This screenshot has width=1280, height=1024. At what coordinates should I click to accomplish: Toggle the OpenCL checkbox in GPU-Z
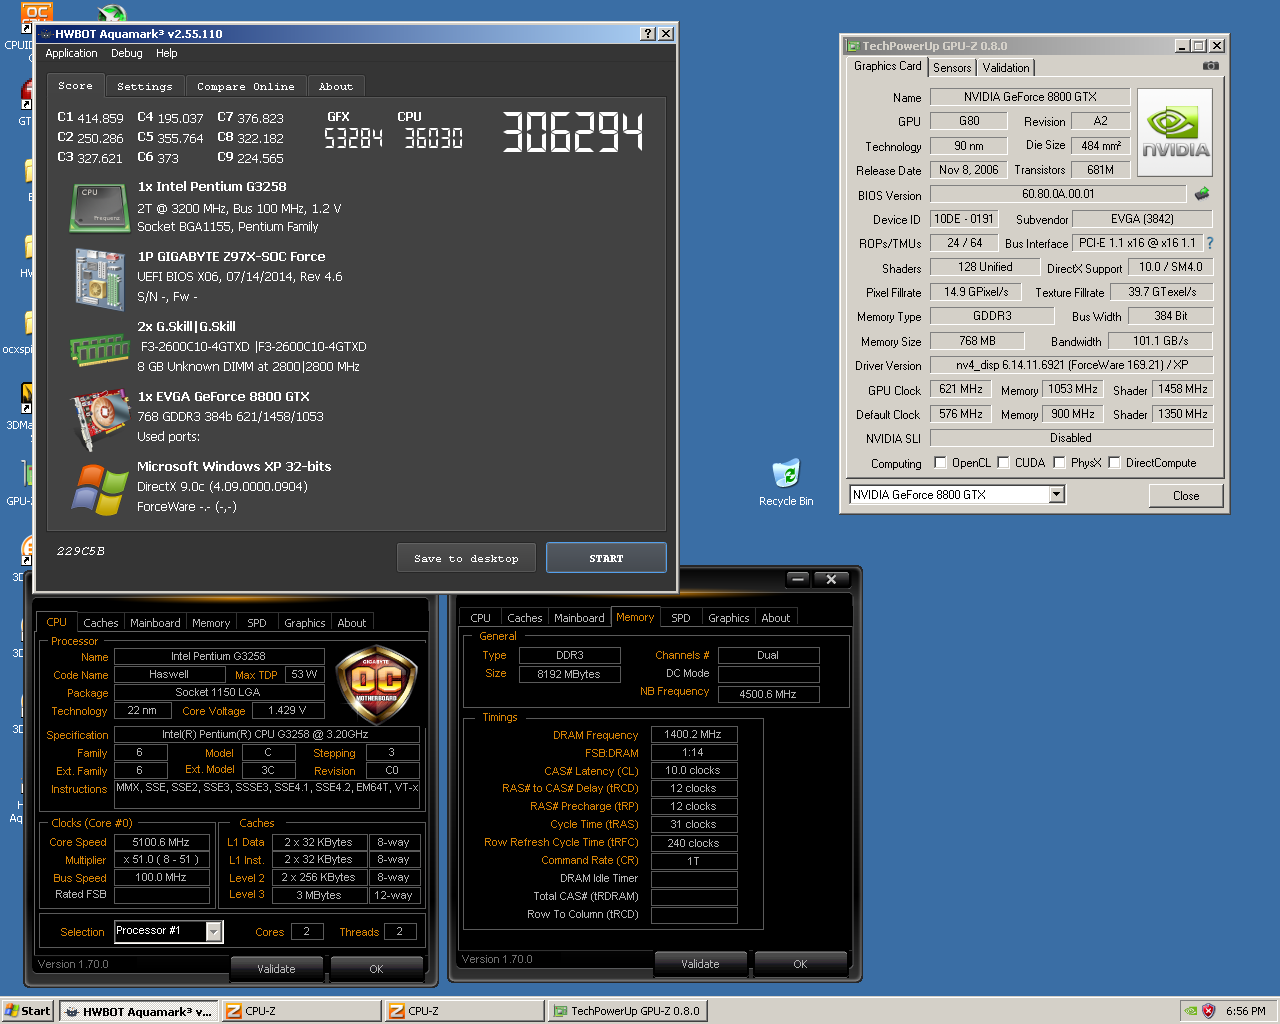coord(940,463)
